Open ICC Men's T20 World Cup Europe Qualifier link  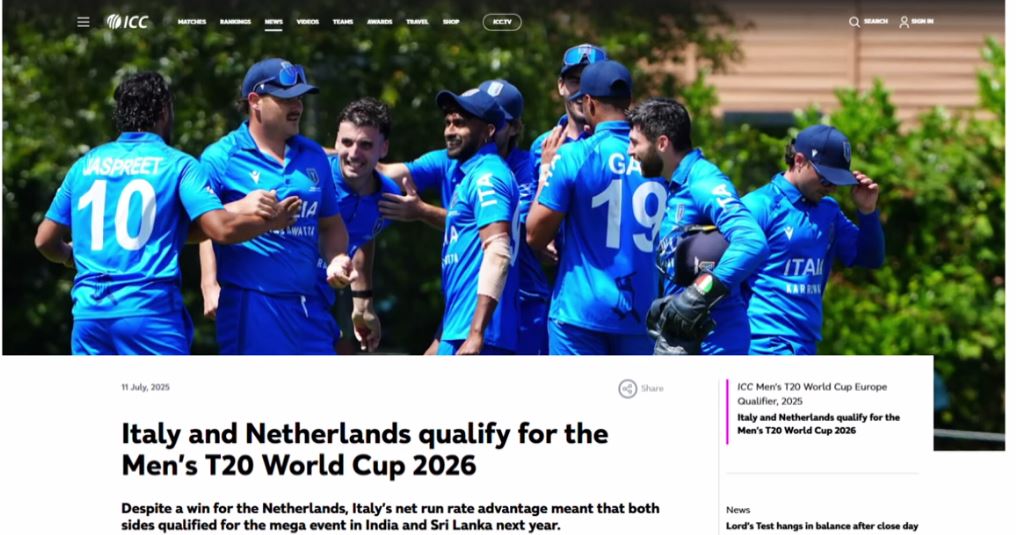tap(812, 394)
